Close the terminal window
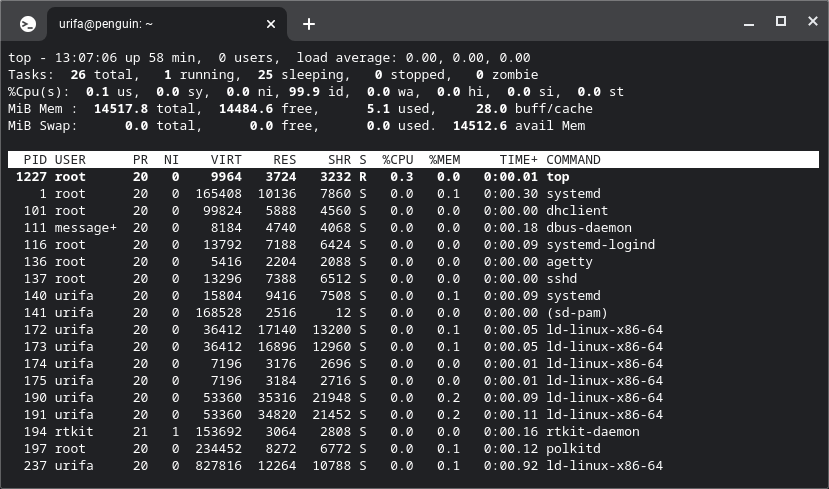The width and height of the screenshot is (829, 489). pyautogui.click(x=810, y=21)
